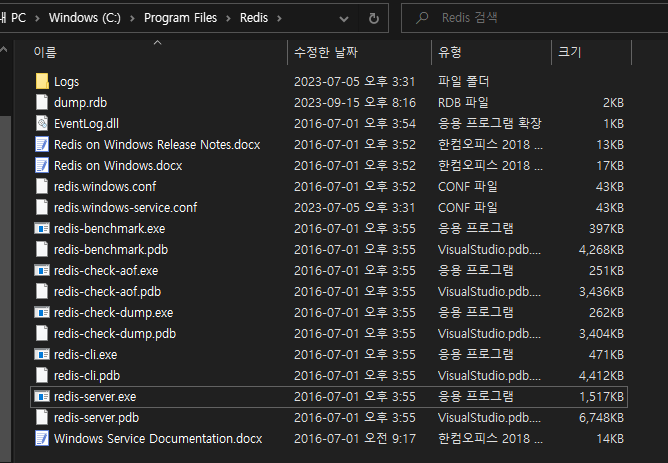Select the redis-server.pdb file name
This screenshot has width=668, height=463.
point(97,417)
